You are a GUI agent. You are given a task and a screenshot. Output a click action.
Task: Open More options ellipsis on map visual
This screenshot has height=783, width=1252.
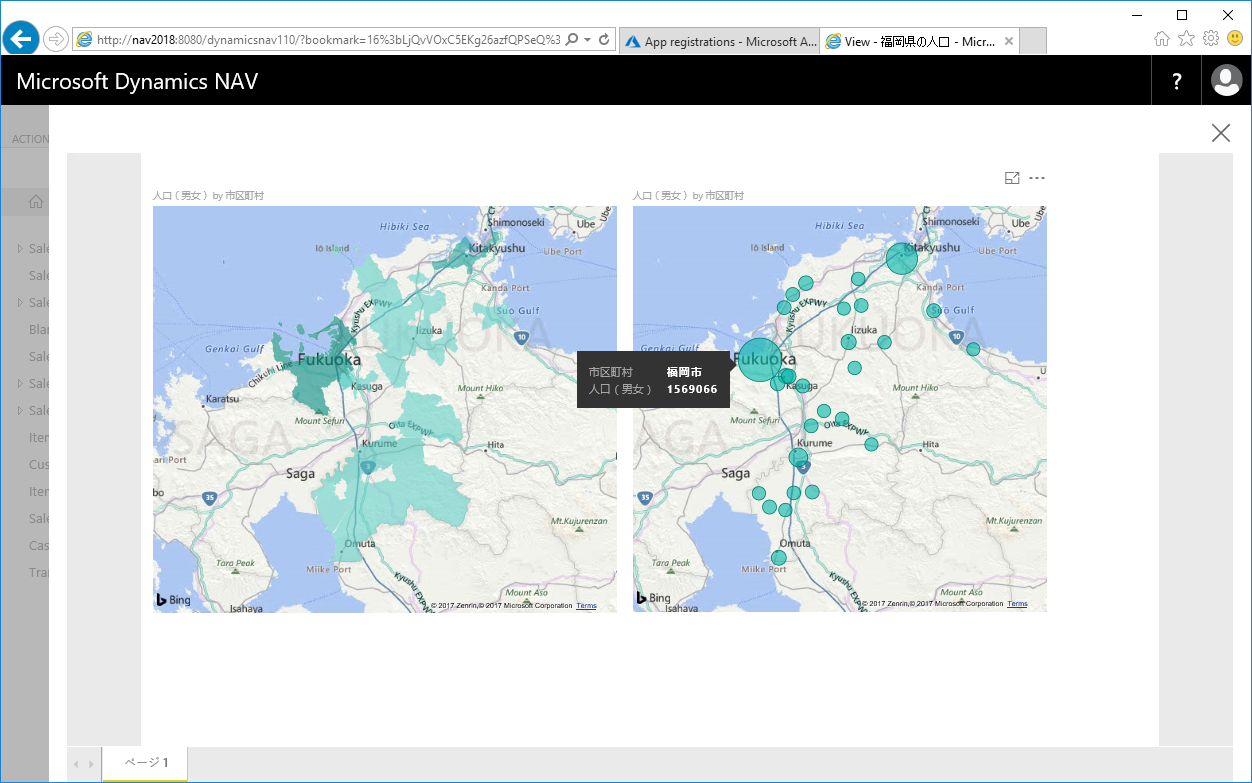1037,178
